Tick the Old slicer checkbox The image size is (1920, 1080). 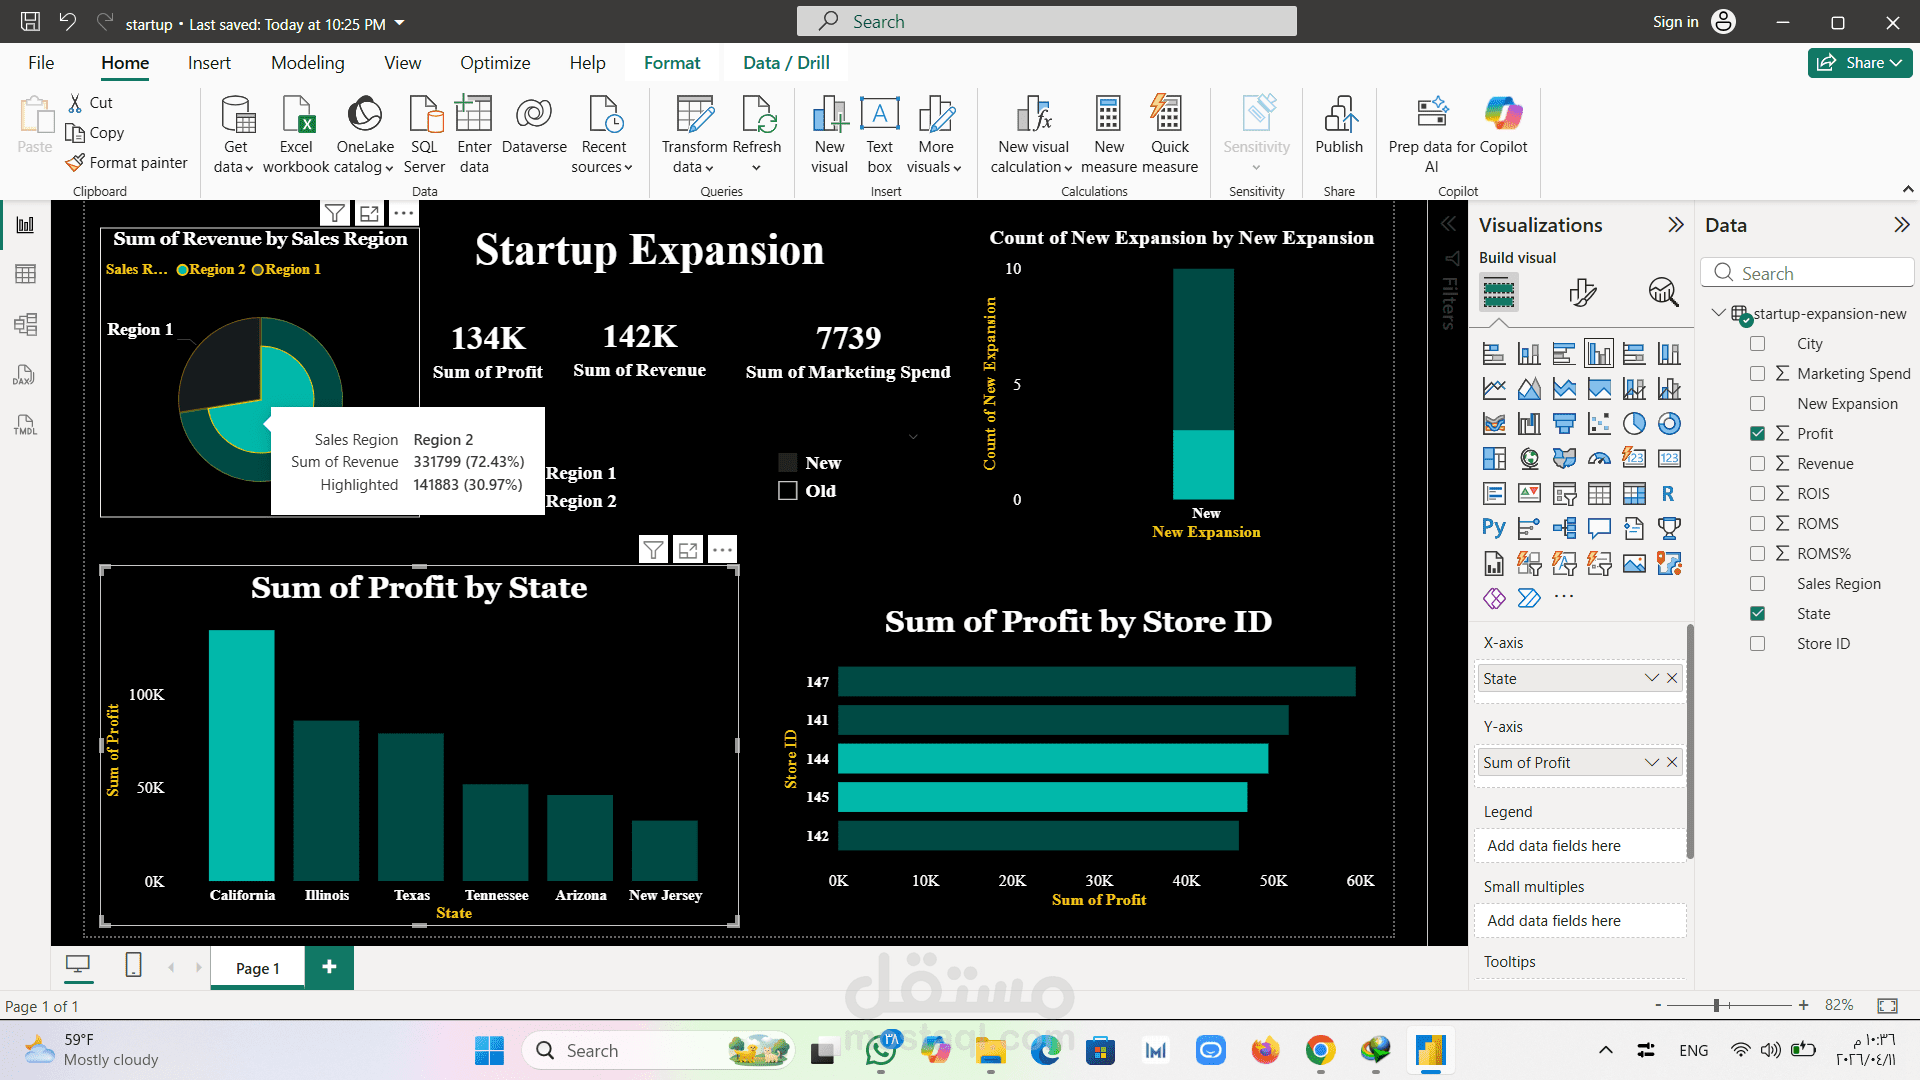click(x=788, y=491)
